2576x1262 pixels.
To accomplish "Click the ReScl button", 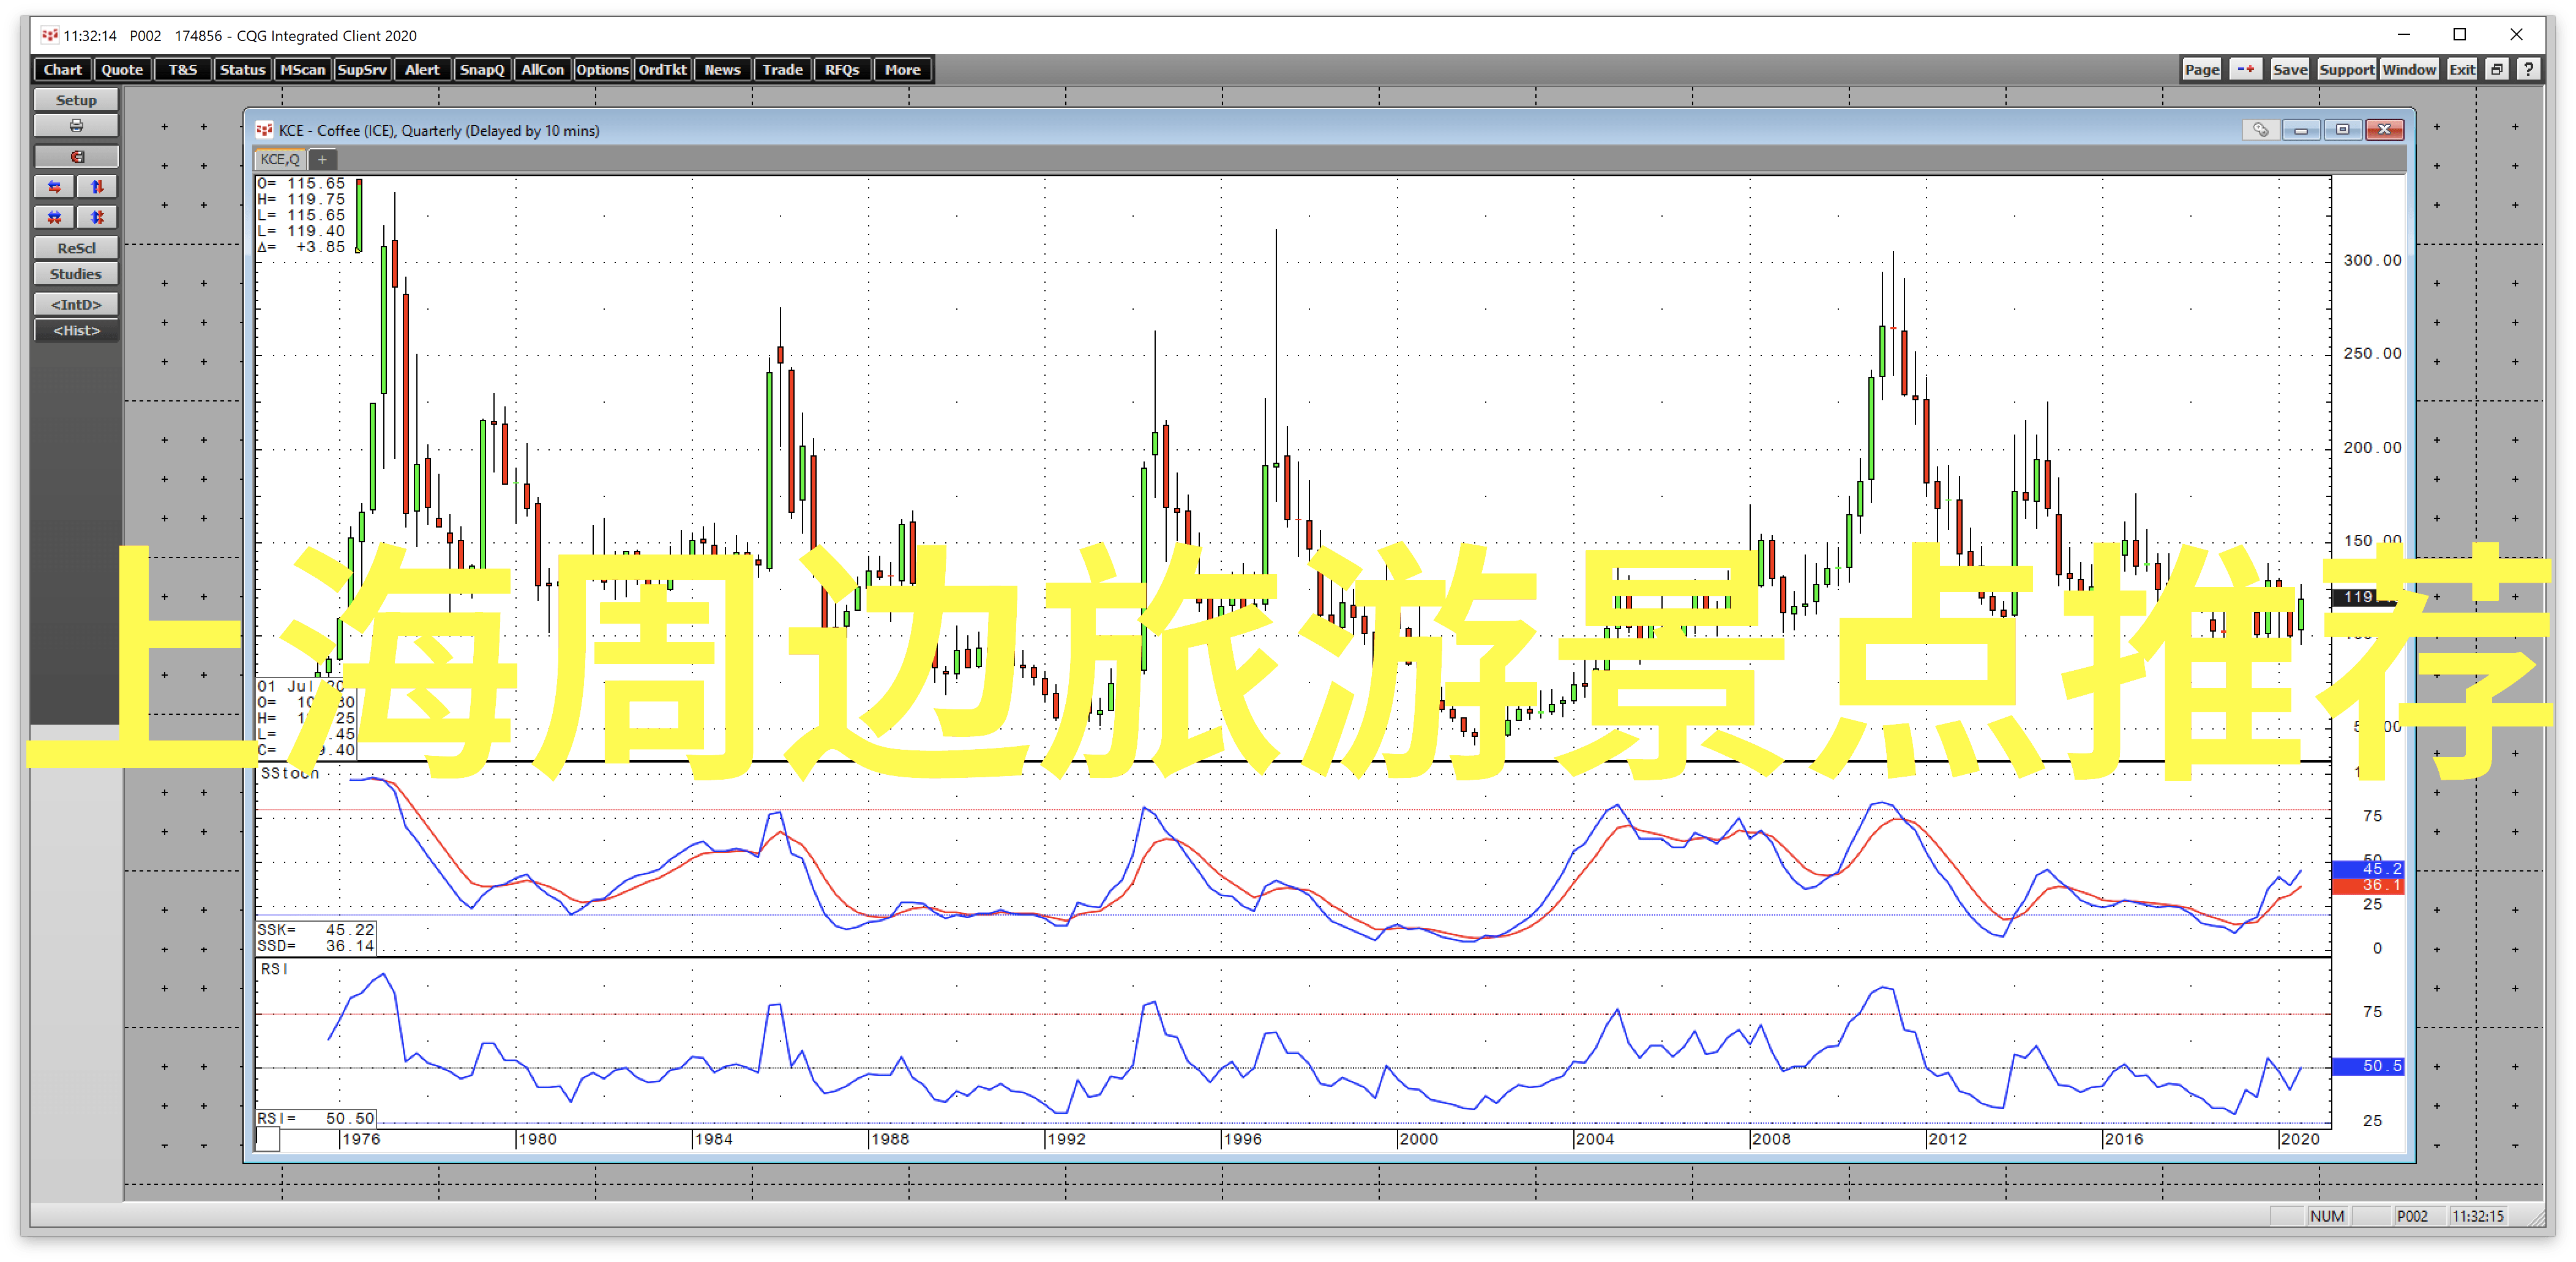I will click(76, 248).
